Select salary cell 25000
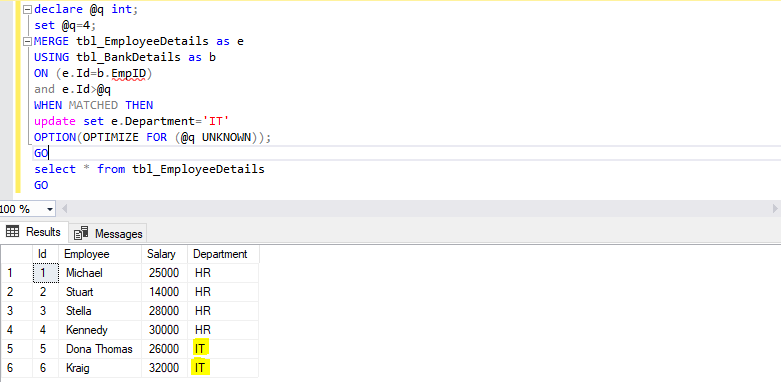Image resolution: width=781 pixels, height=382 pixels. (x=164, y=273)
